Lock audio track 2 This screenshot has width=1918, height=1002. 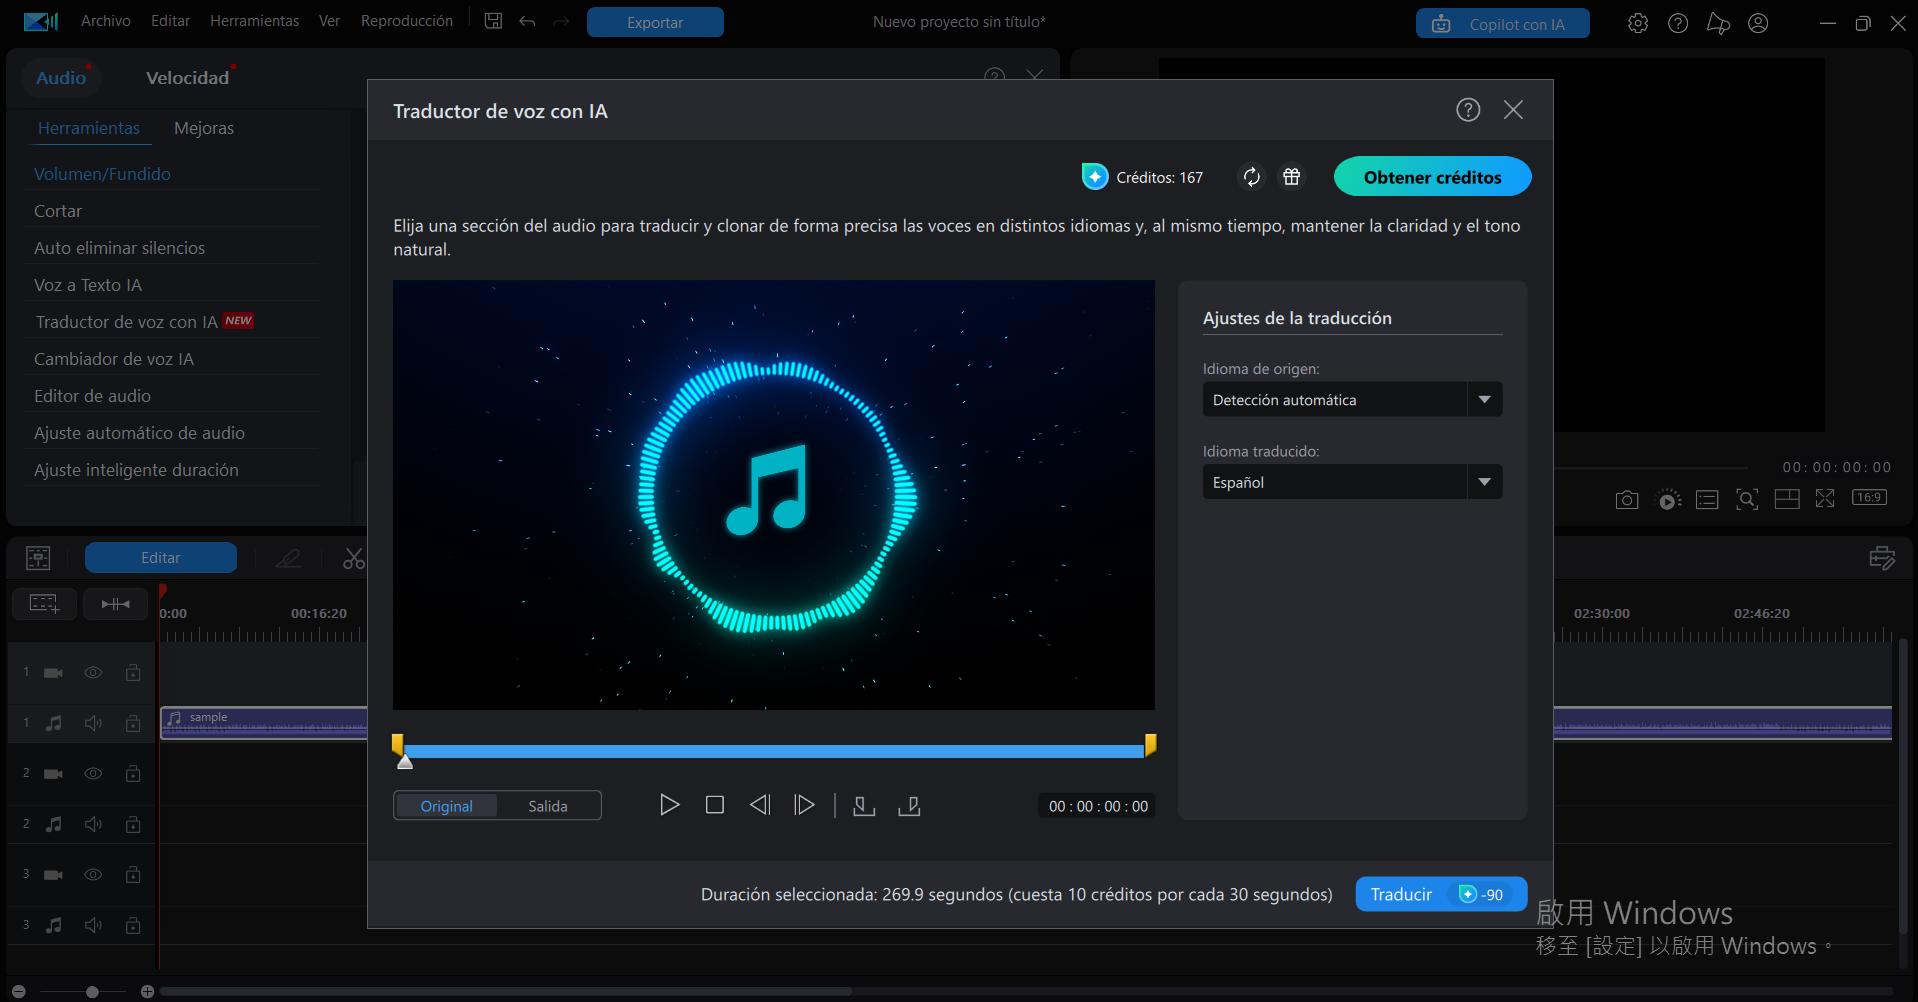tap(133, 823)
